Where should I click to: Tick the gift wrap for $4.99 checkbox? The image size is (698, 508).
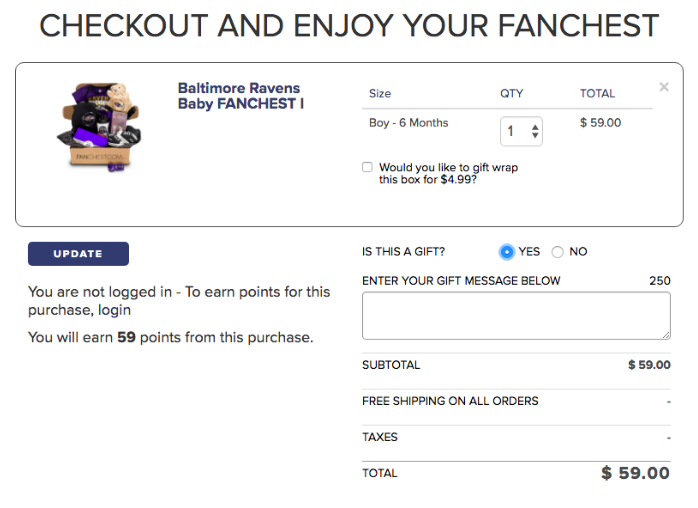click(x=367, y=167)
